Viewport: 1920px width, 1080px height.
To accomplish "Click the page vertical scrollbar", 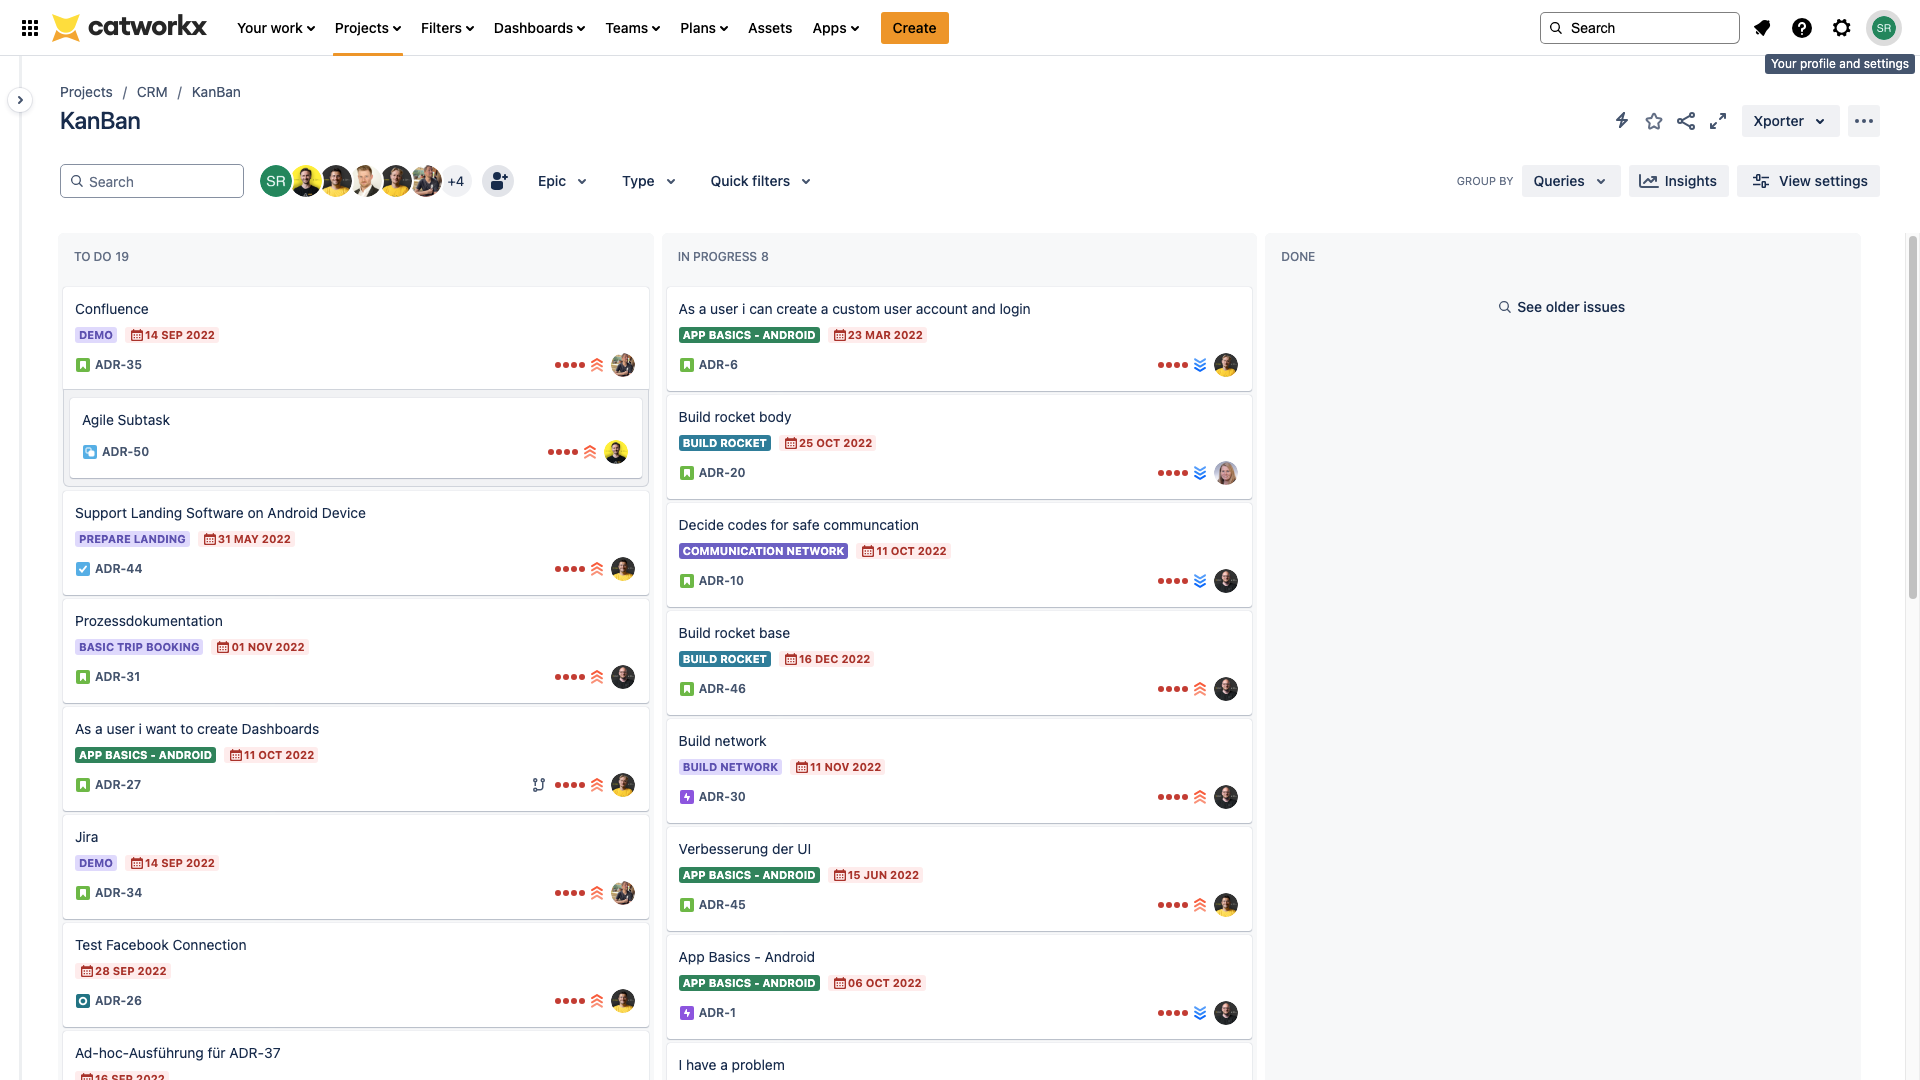I will click(x=1912, y=416).
